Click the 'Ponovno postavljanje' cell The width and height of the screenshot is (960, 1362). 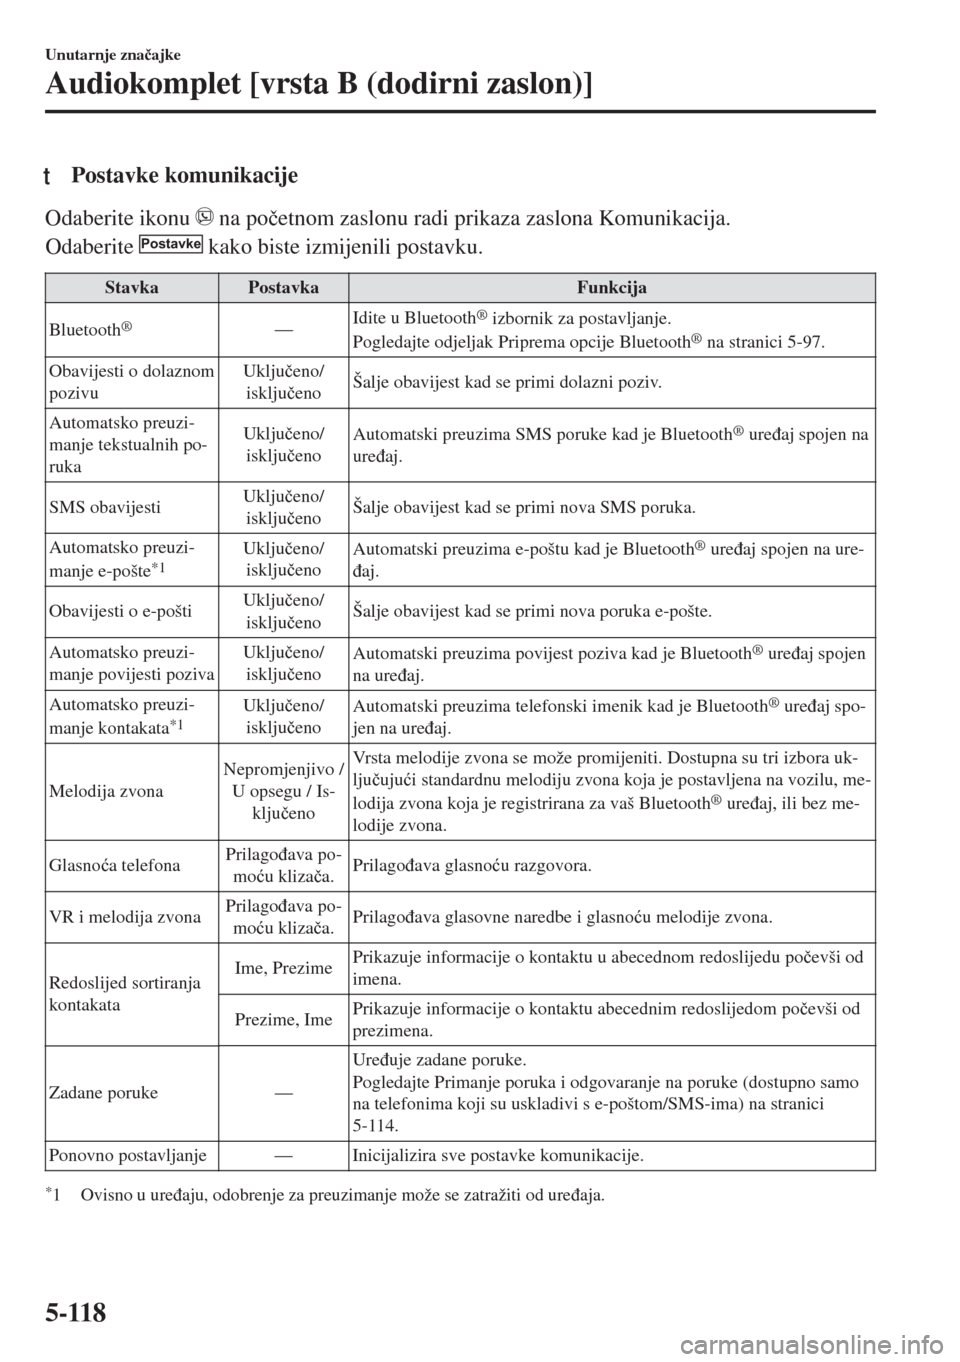pos(132,1156)
